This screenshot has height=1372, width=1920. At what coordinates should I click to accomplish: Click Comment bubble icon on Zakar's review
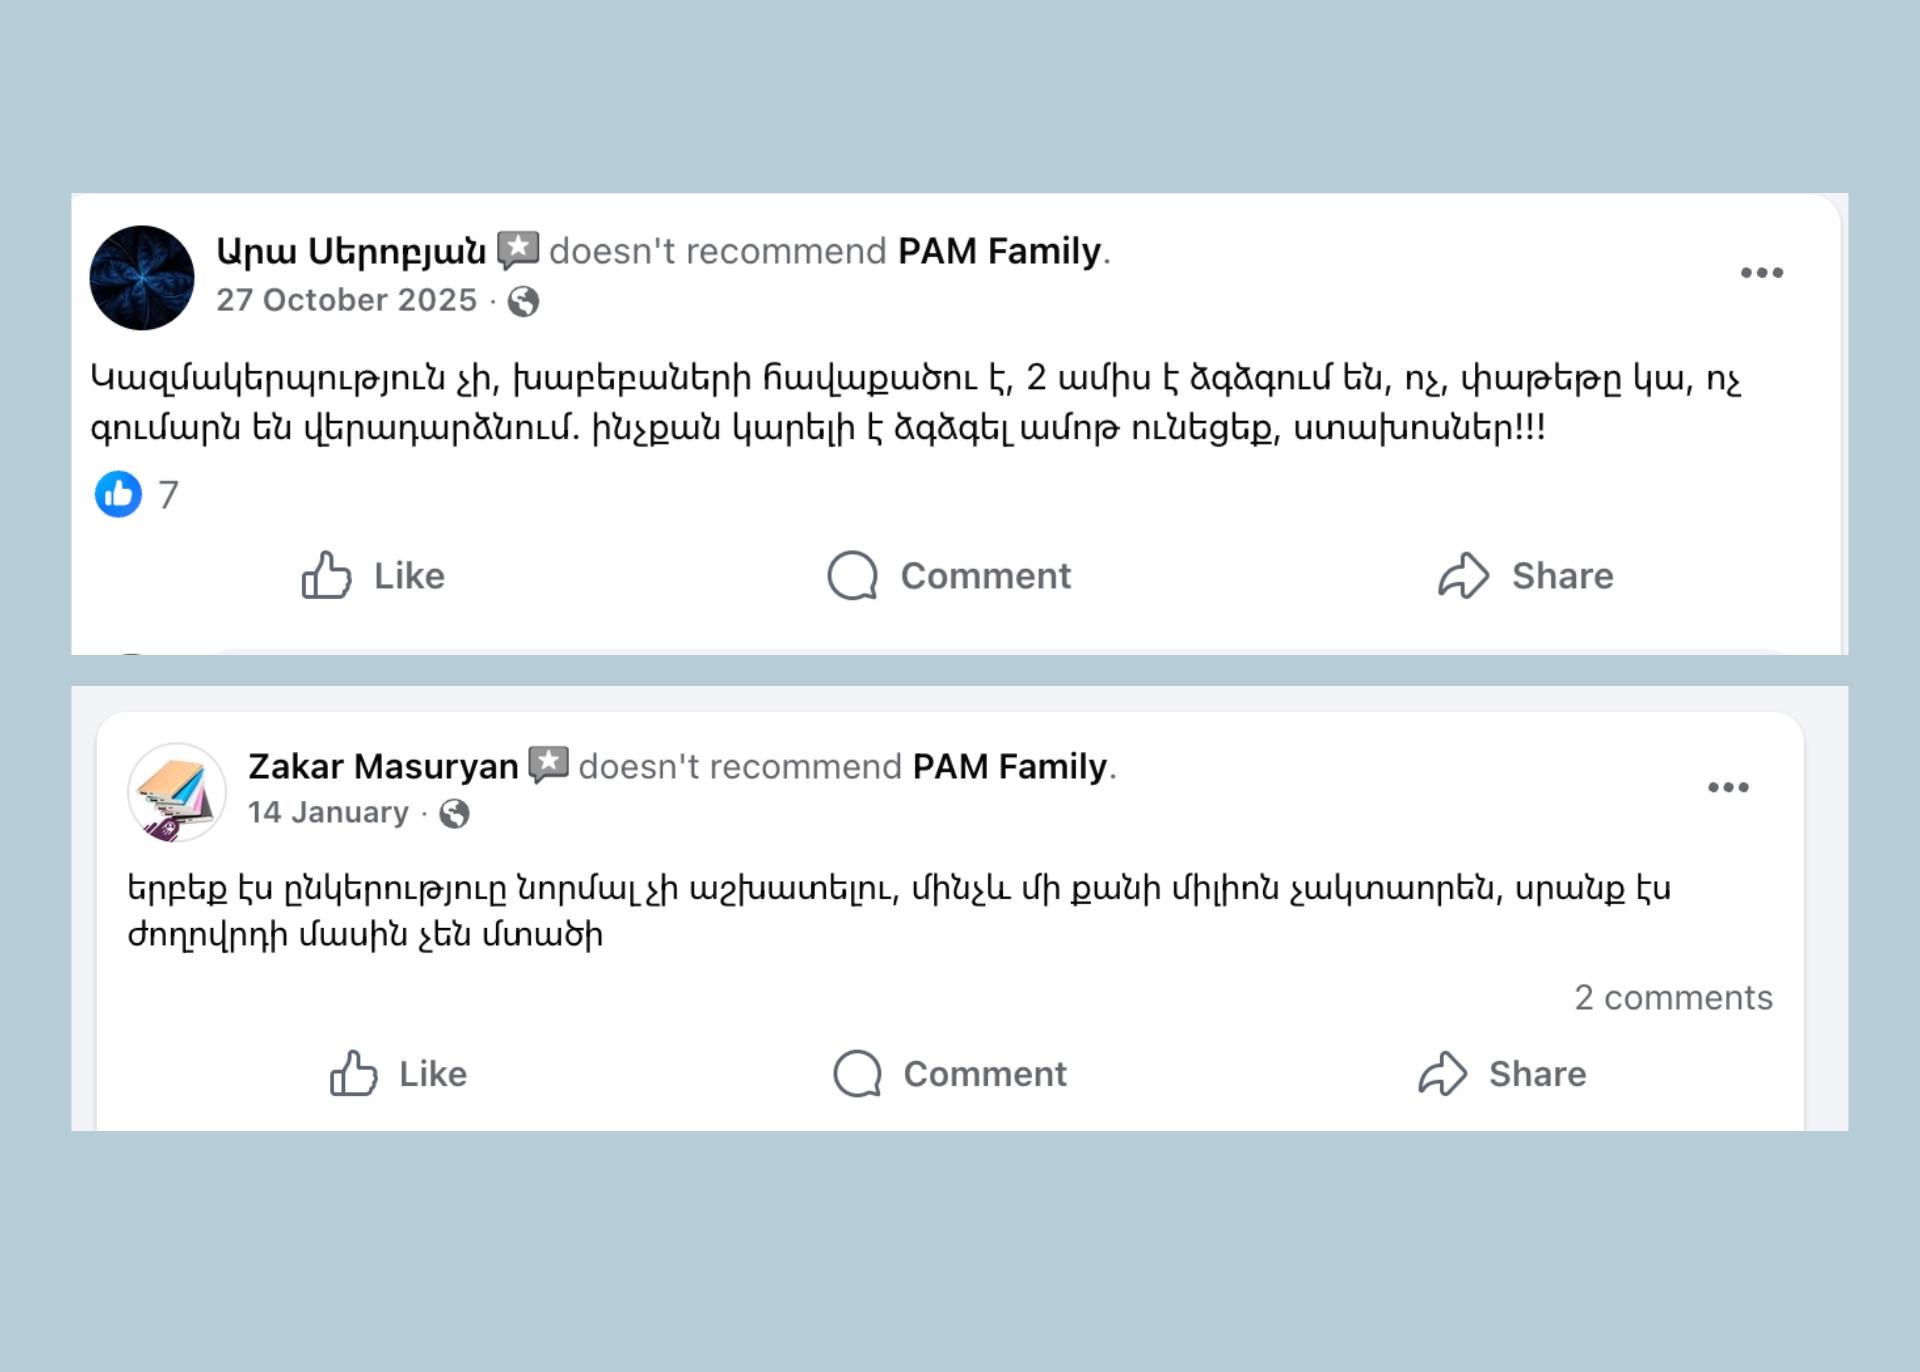(x=857, y=1074)
